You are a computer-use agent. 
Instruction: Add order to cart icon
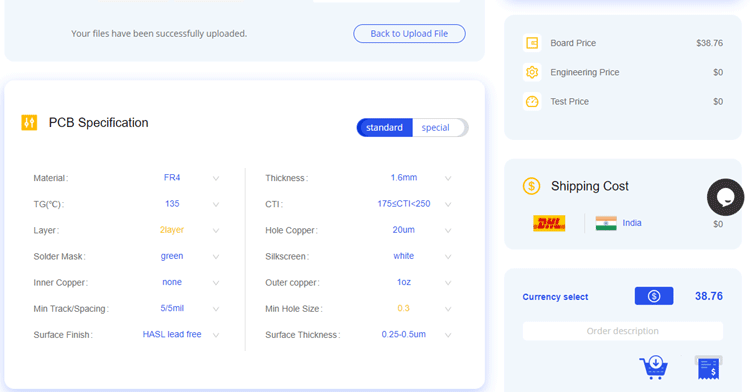click(654, 367)
